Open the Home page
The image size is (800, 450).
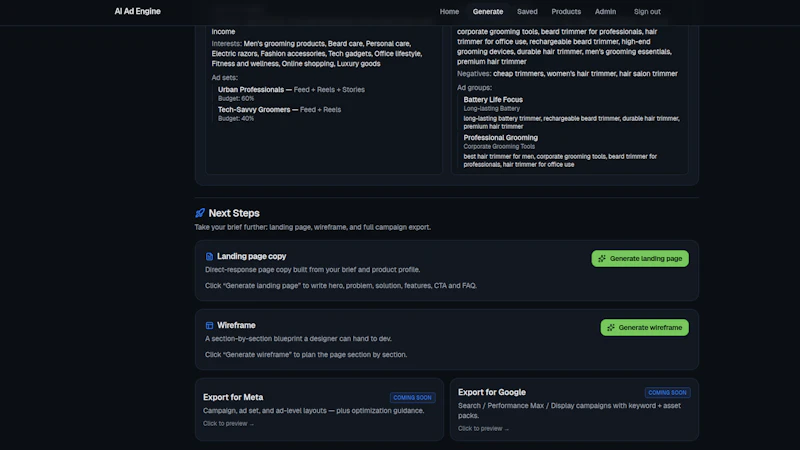[449, 12]
